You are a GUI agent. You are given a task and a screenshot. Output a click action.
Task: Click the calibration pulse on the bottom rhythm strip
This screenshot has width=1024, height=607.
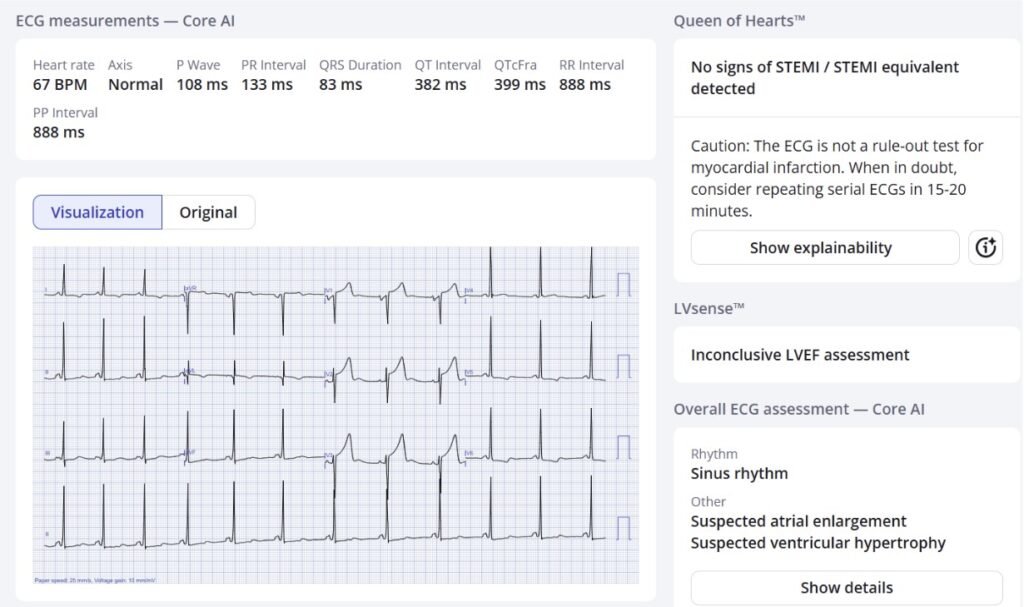(x=624, y=528)
